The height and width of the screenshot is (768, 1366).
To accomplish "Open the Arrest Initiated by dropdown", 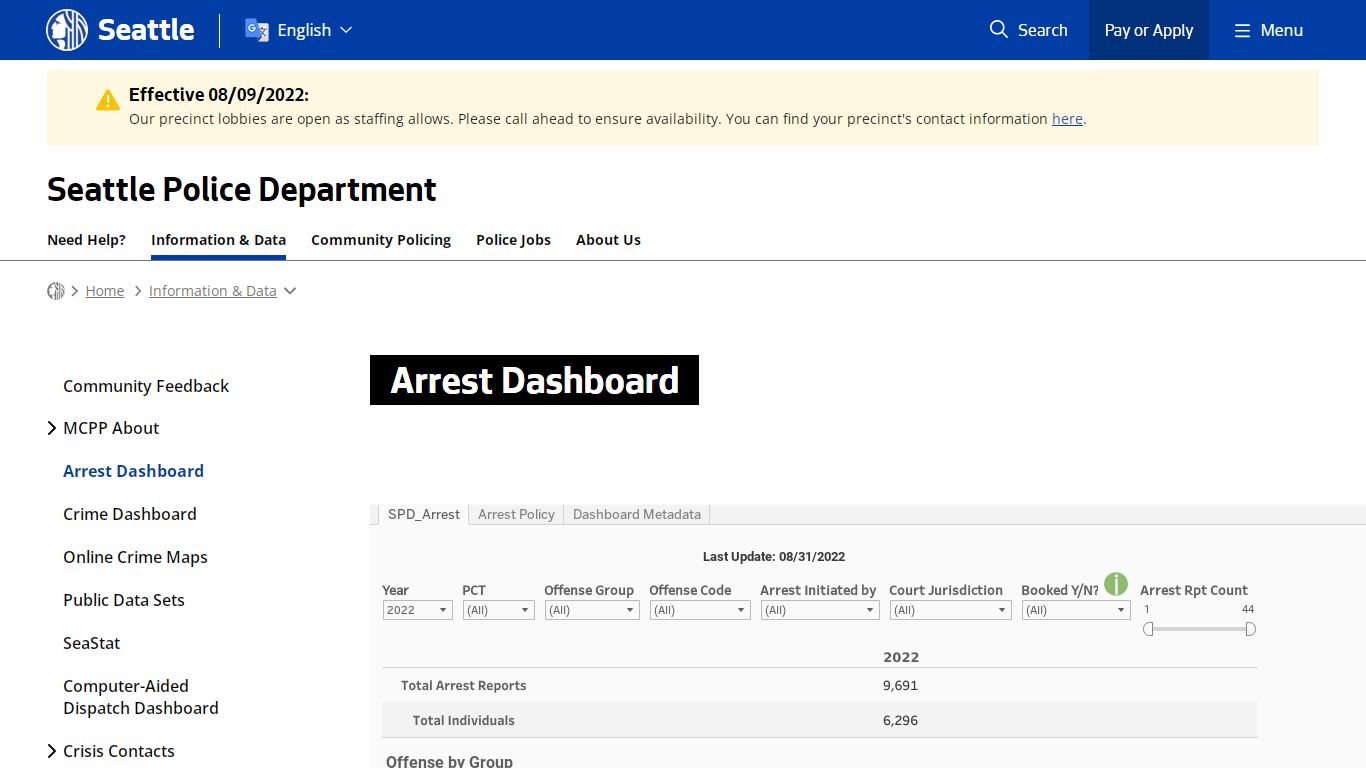I will 820,610.
